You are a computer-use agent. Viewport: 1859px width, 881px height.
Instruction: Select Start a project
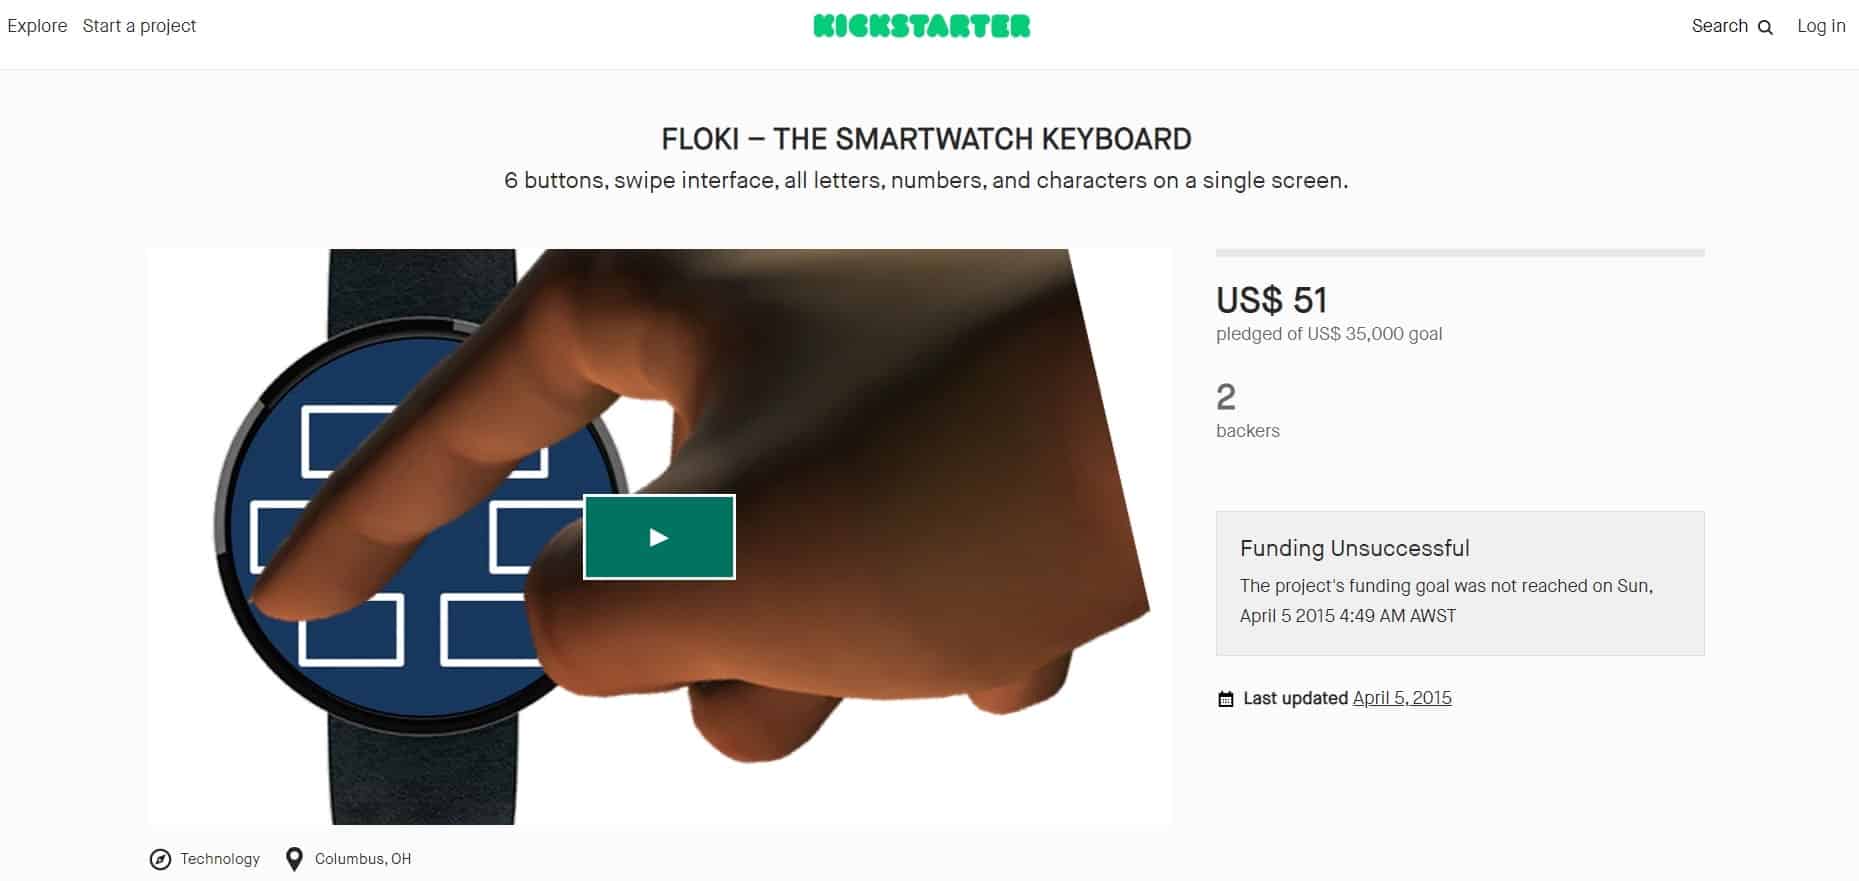(x=139, y=26)
